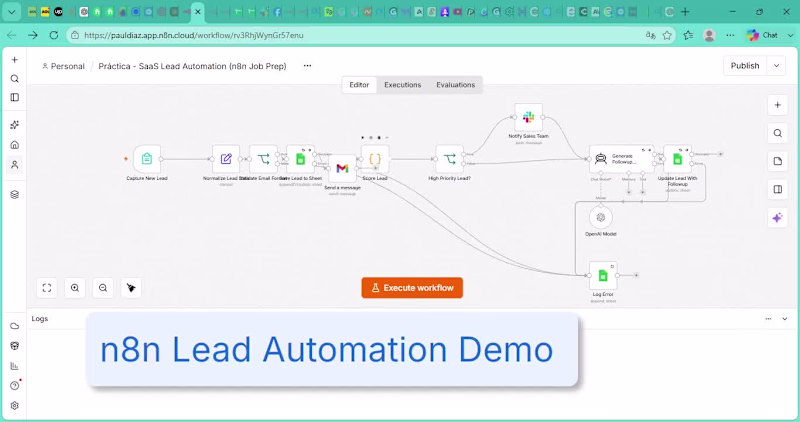Add a node with the canvas plus button
Screen dimensions: 800x422
[778, 105]
